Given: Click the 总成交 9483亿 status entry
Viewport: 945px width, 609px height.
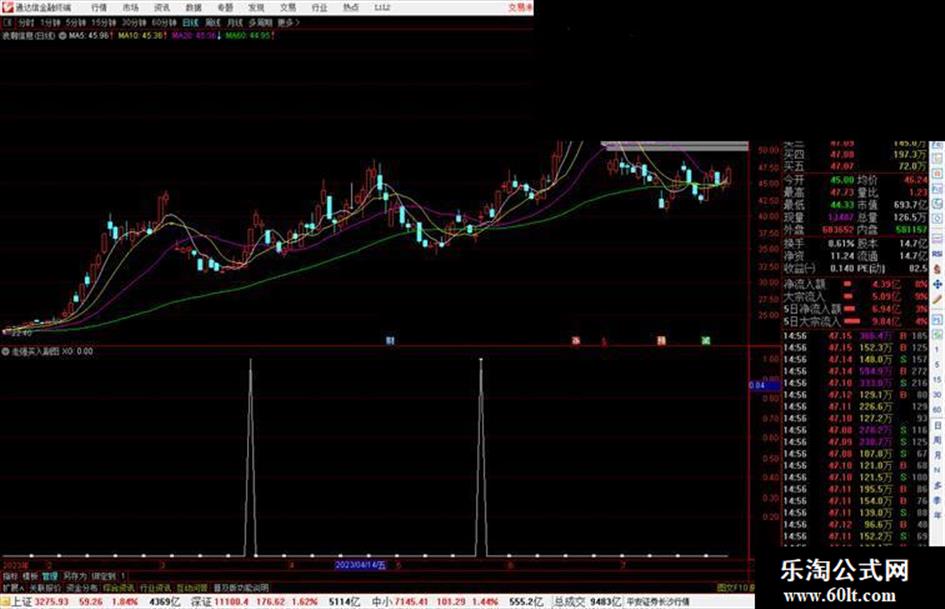Looking at the screenshot, I should click(x=588, y=602).
